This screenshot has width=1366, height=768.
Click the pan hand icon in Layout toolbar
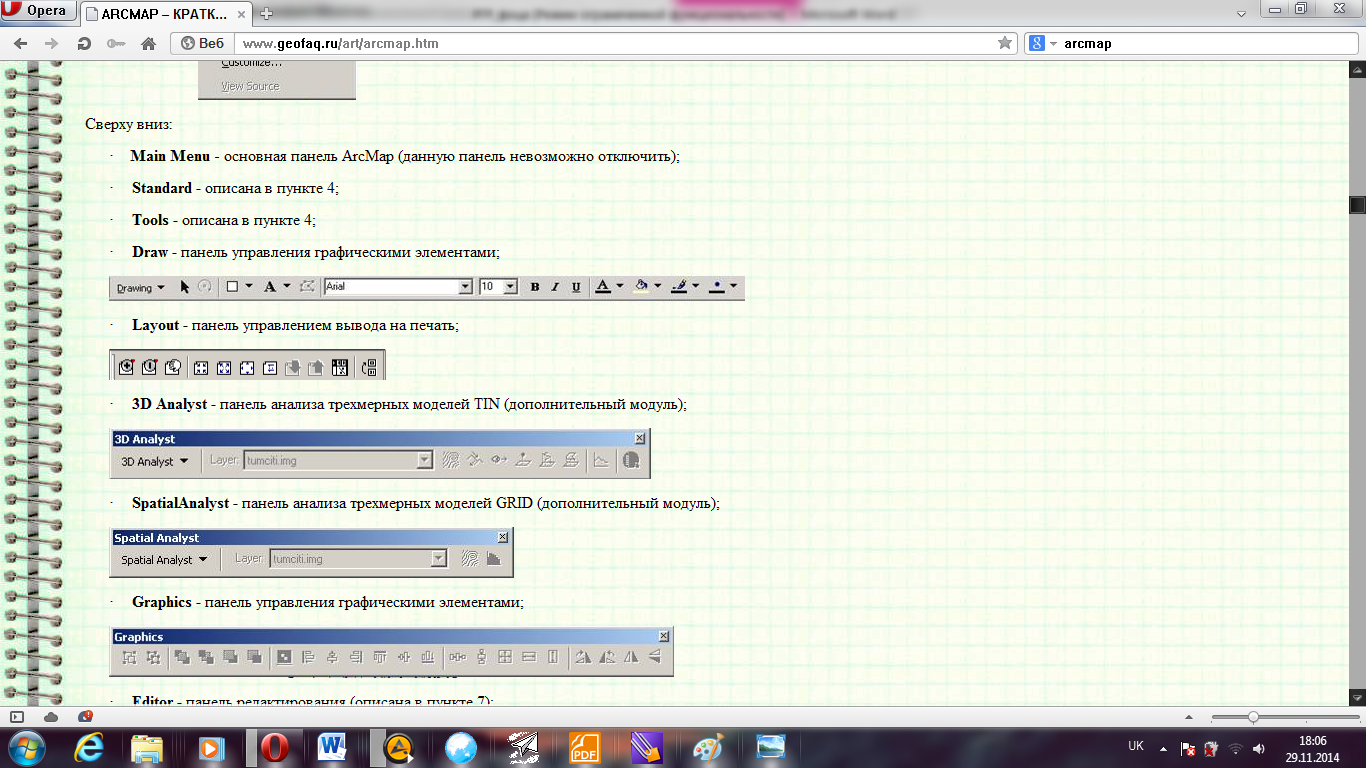(x=173, y=367)
